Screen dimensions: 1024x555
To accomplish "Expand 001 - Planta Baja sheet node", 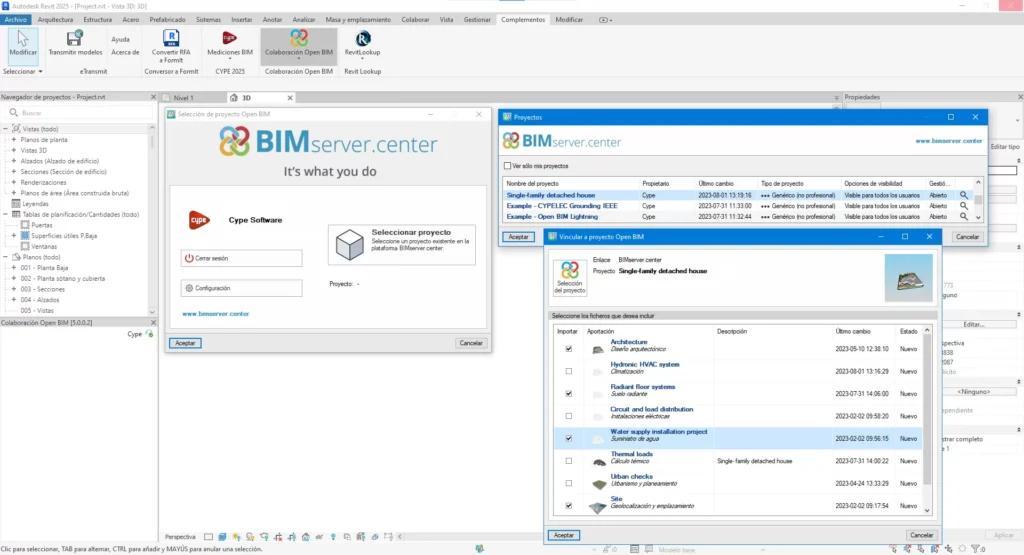I will (14, 268).
